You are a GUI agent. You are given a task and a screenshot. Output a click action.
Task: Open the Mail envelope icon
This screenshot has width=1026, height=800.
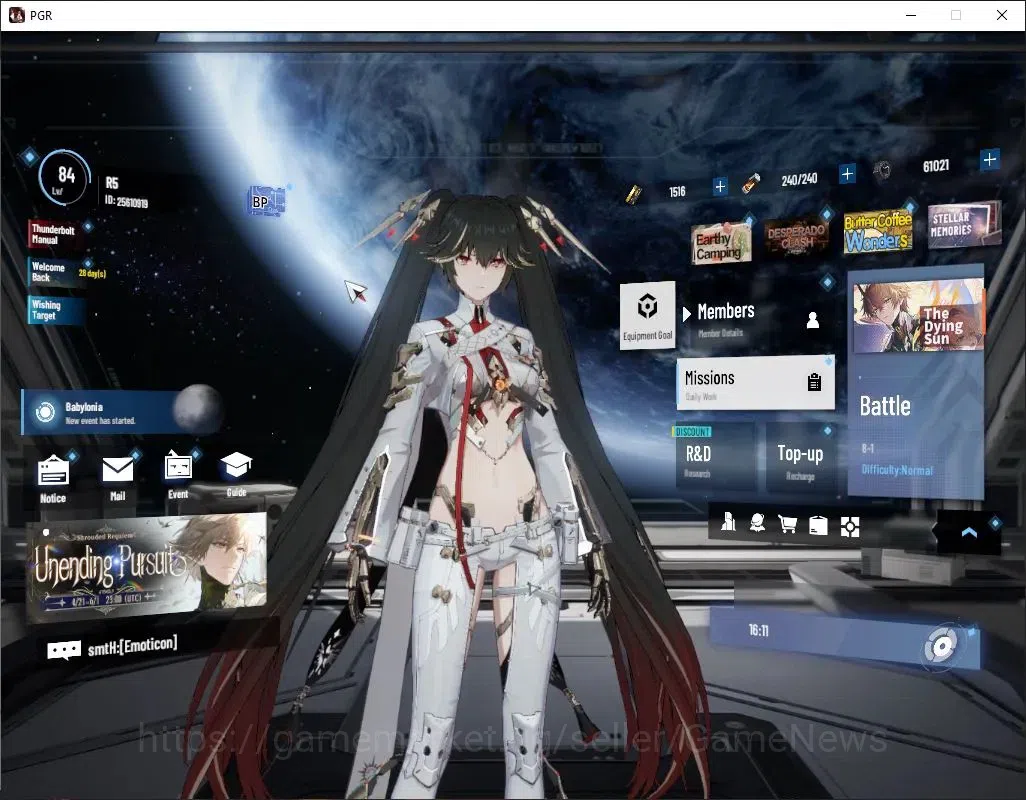(118, 469)
